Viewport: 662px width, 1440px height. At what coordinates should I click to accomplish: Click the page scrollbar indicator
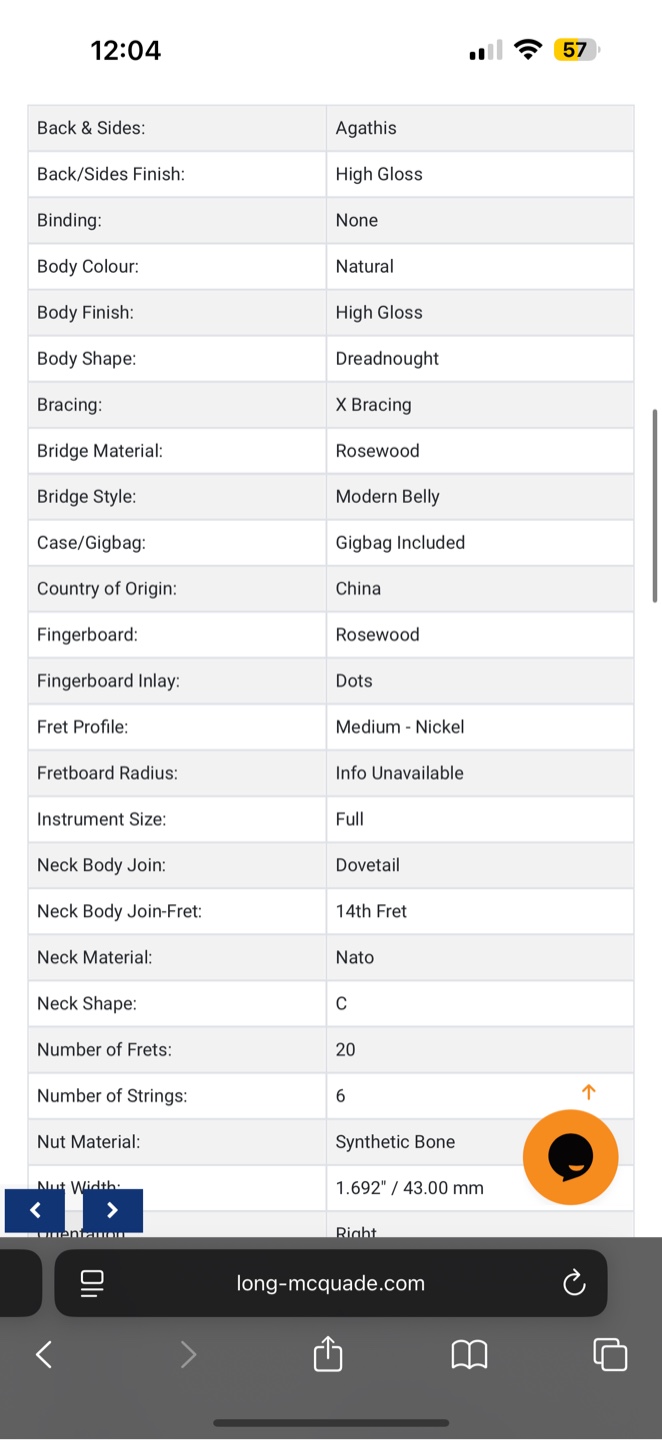coord(655,505)
